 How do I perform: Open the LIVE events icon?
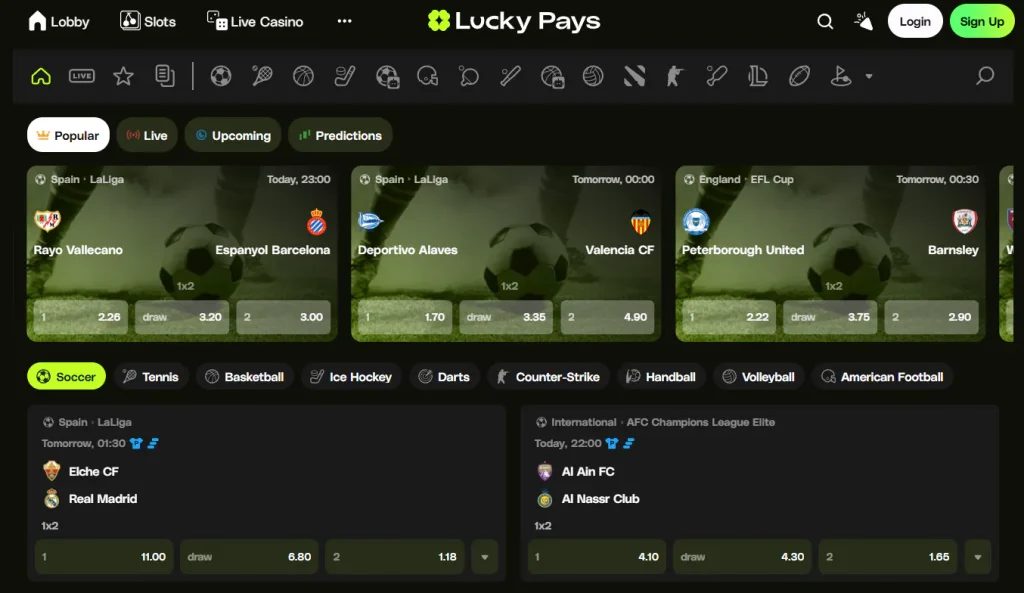(x=82, y=76)
